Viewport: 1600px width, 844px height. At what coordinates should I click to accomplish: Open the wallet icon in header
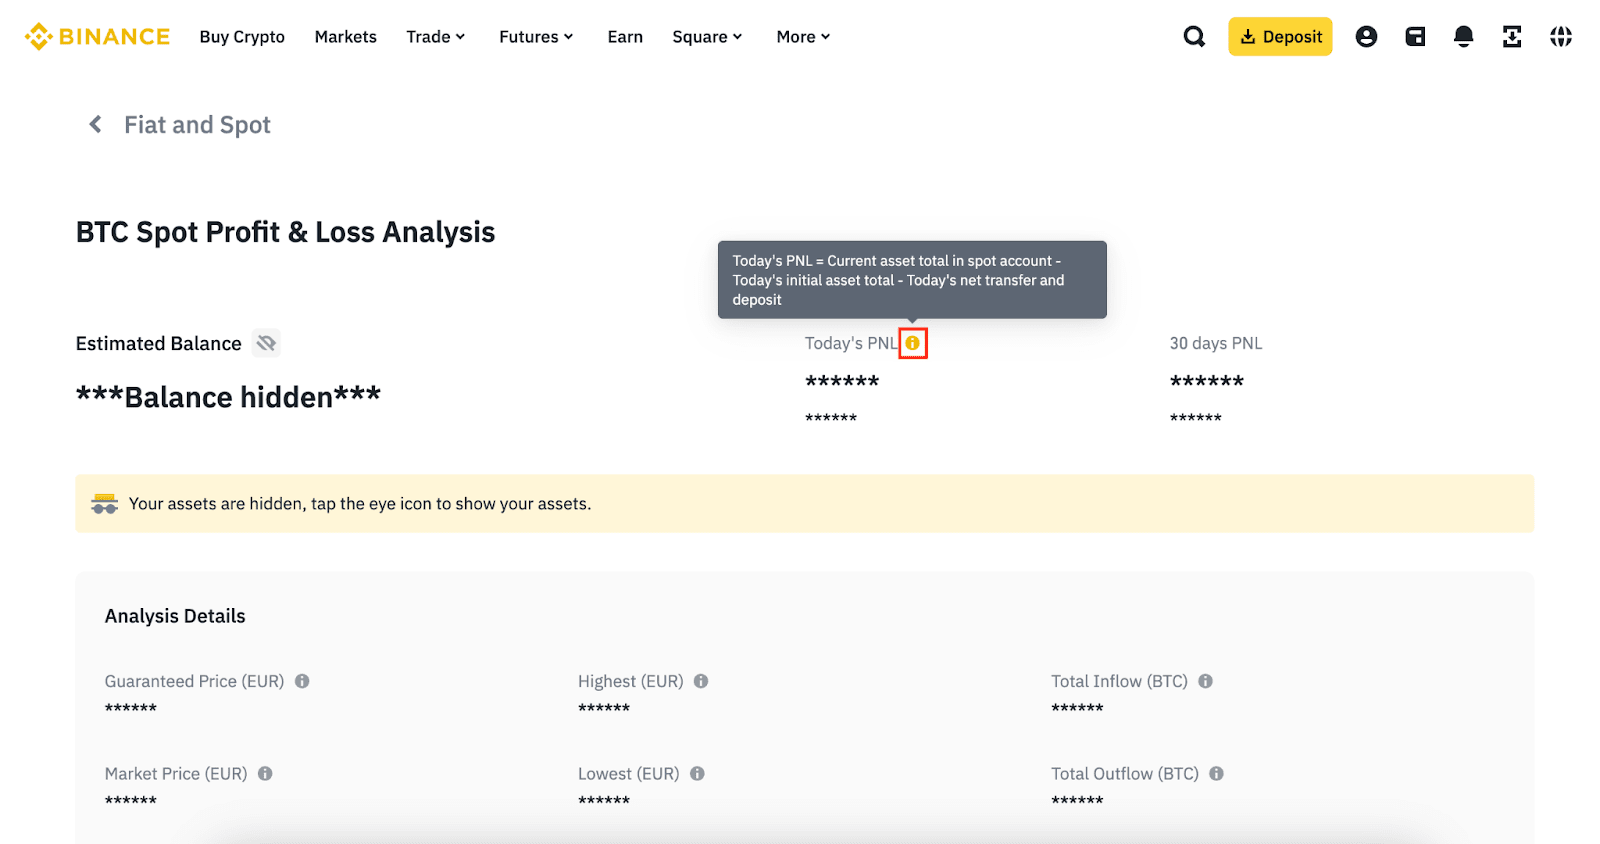pos(1415,37)
